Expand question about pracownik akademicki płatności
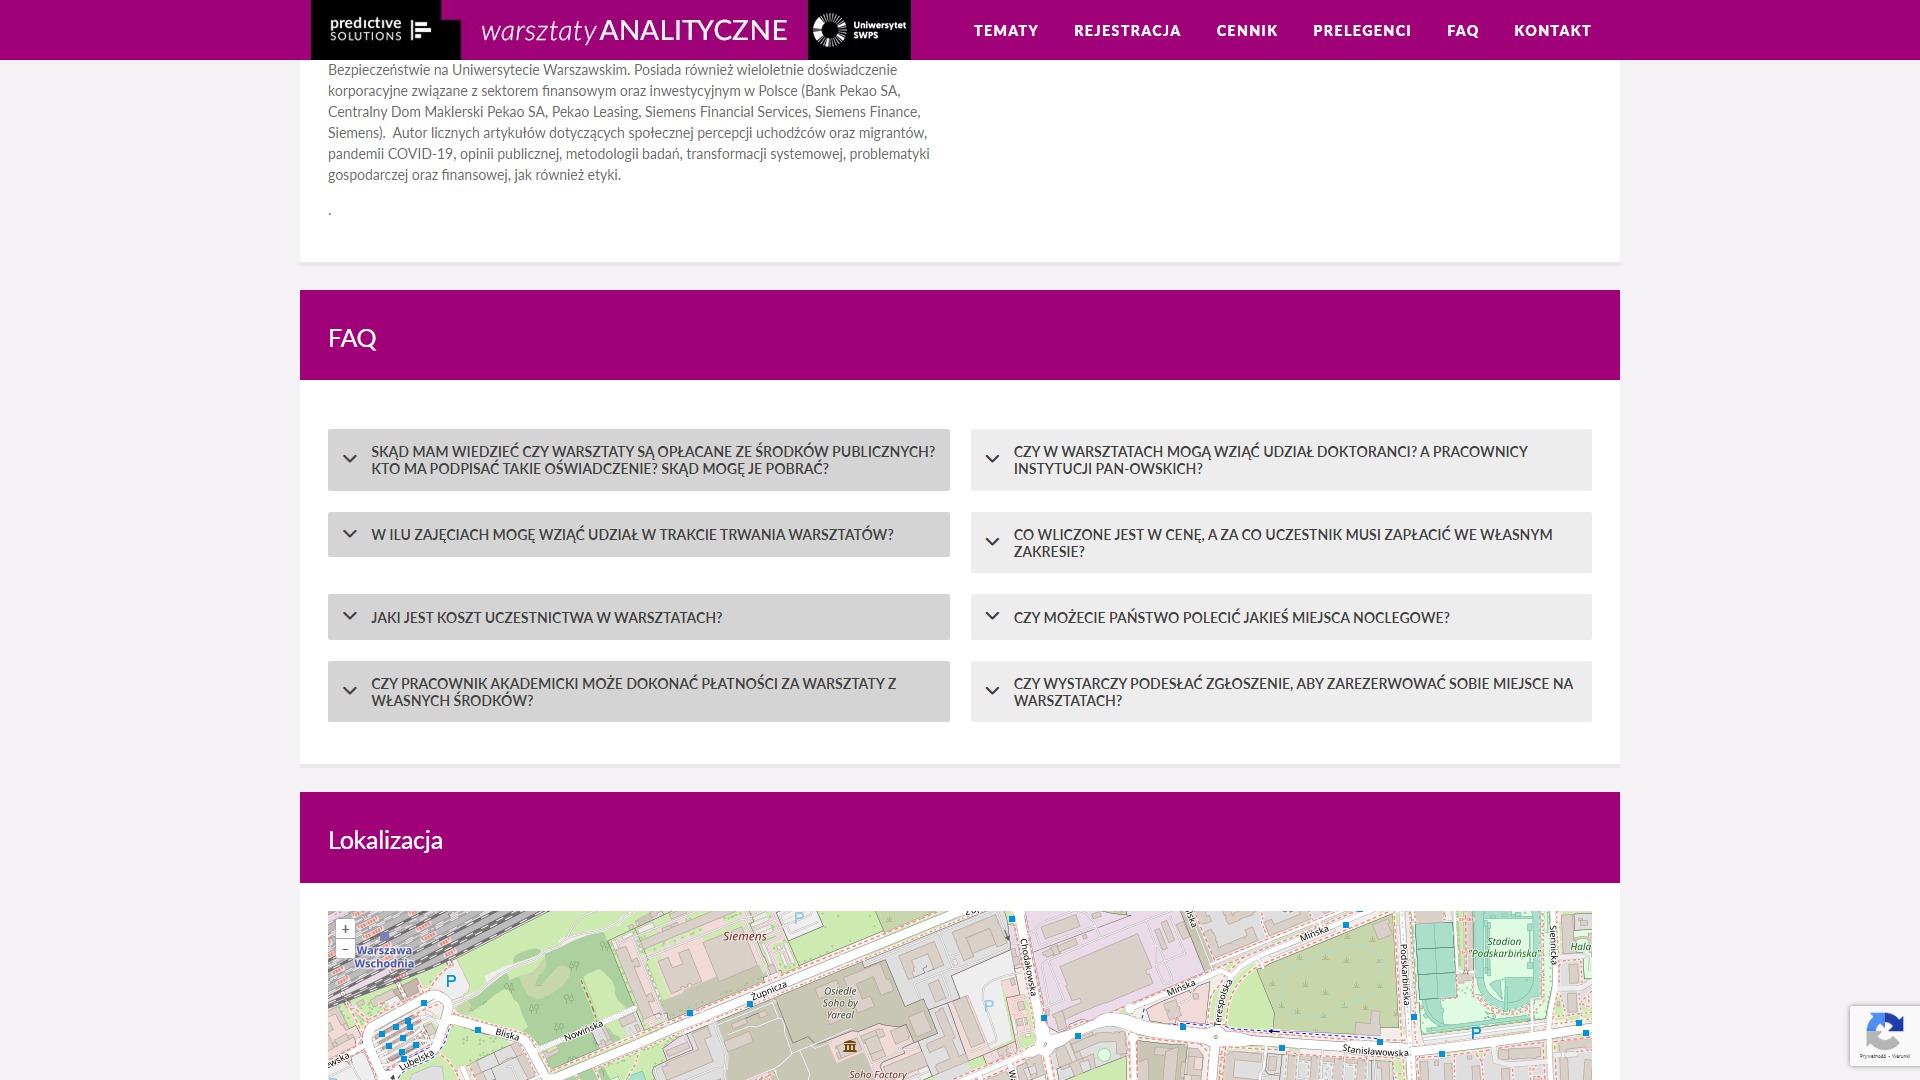The image size is (1920, 1080). [x=639, y=691]
